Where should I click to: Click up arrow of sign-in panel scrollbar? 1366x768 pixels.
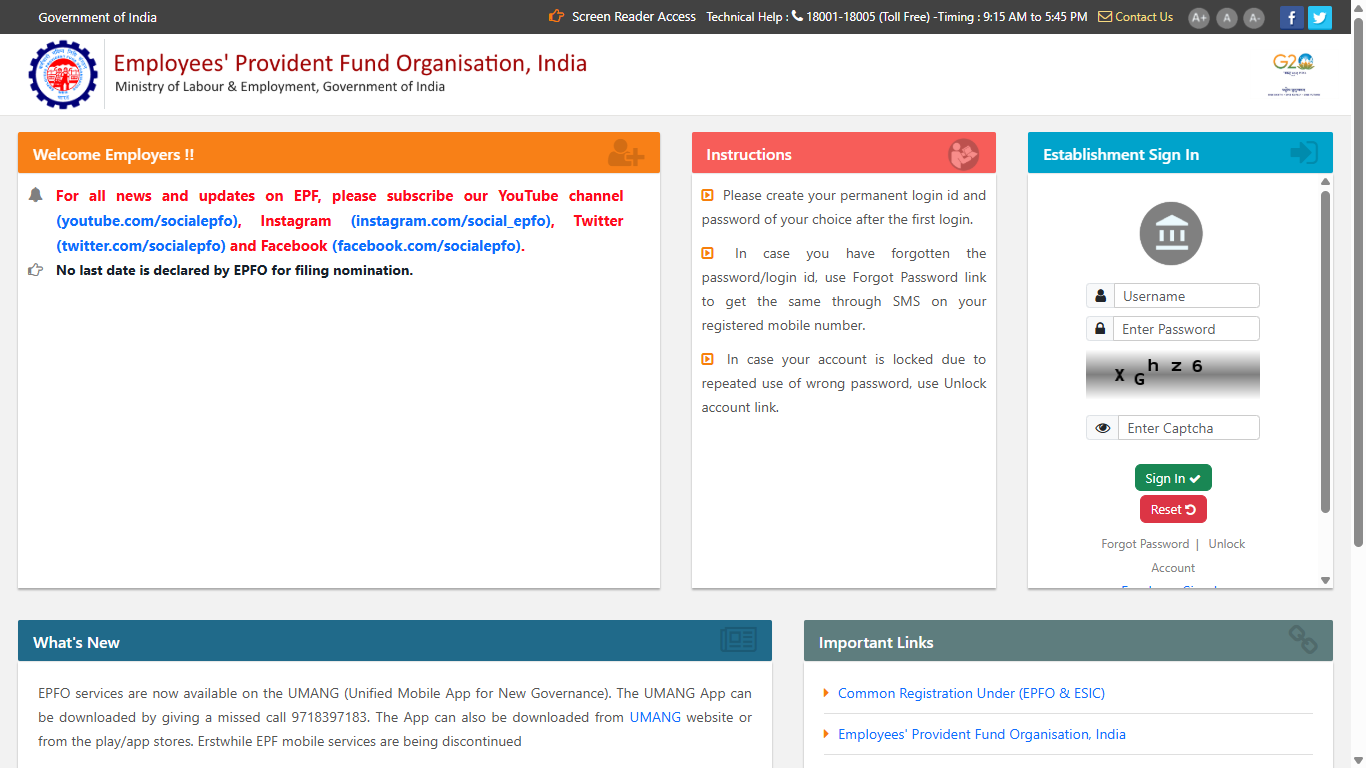click(1326, 181)
